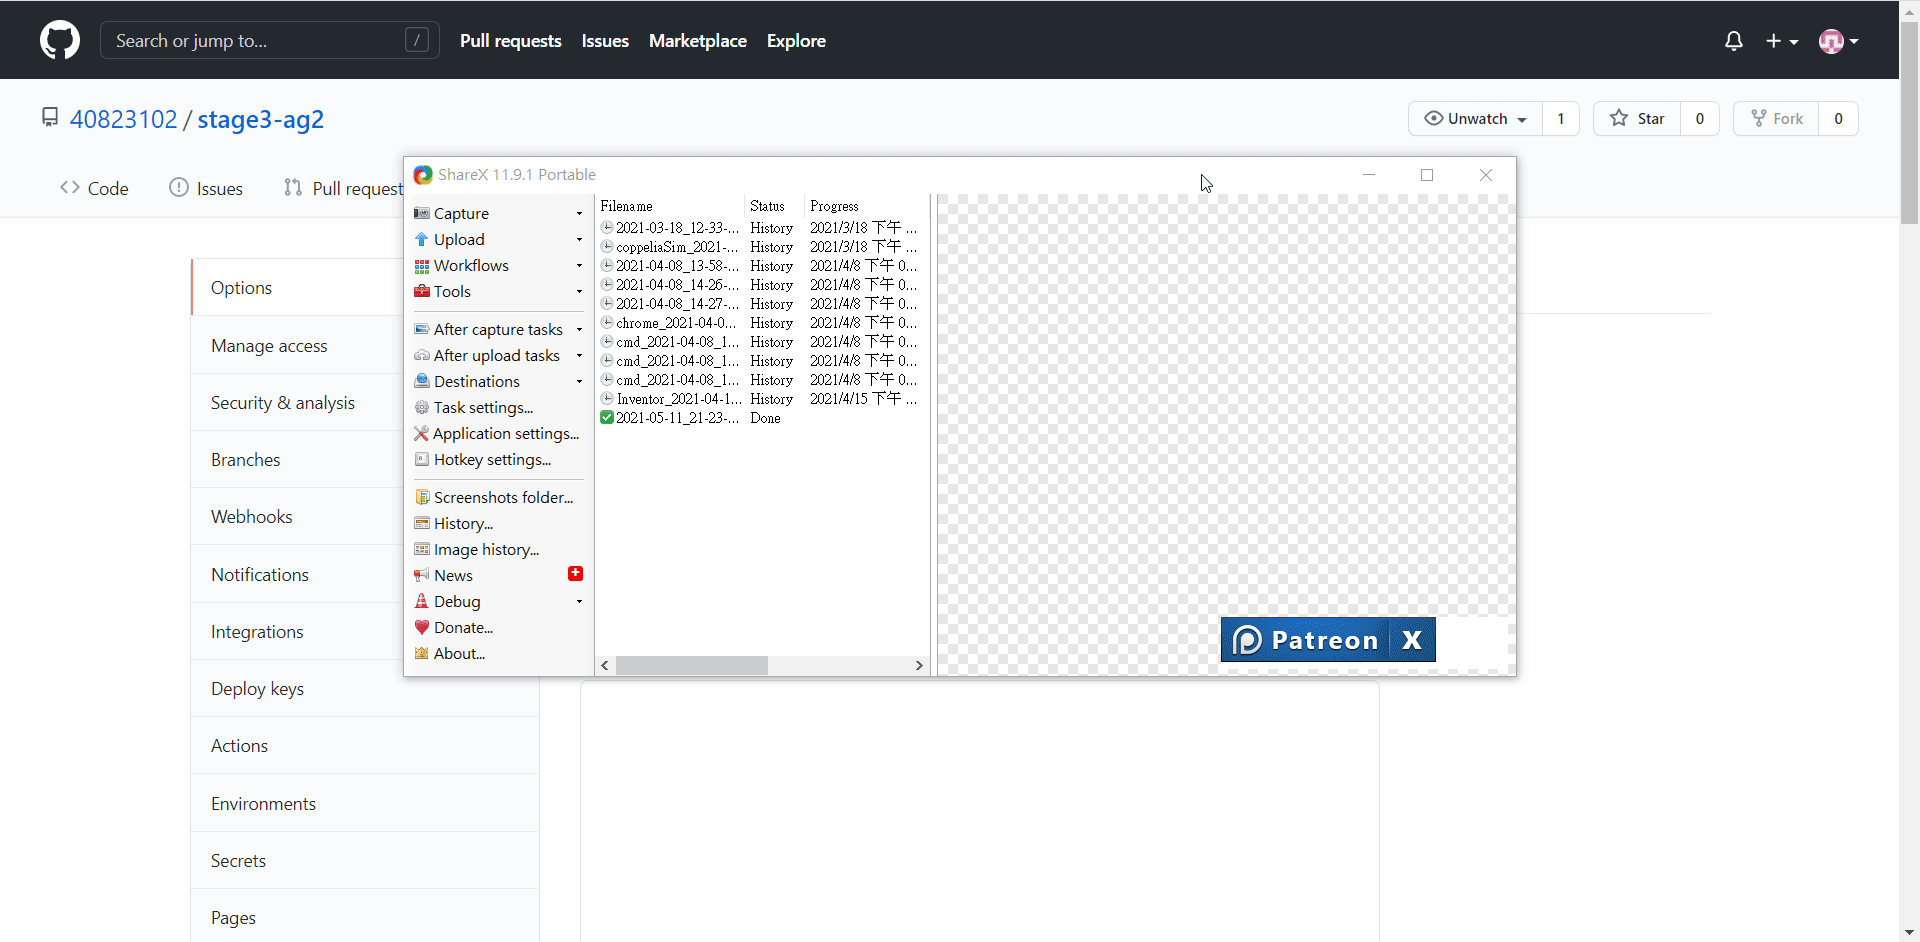Click the Application settings wrench icon
The height and width of the screenshot is (942, 1920).
(422, 433)
